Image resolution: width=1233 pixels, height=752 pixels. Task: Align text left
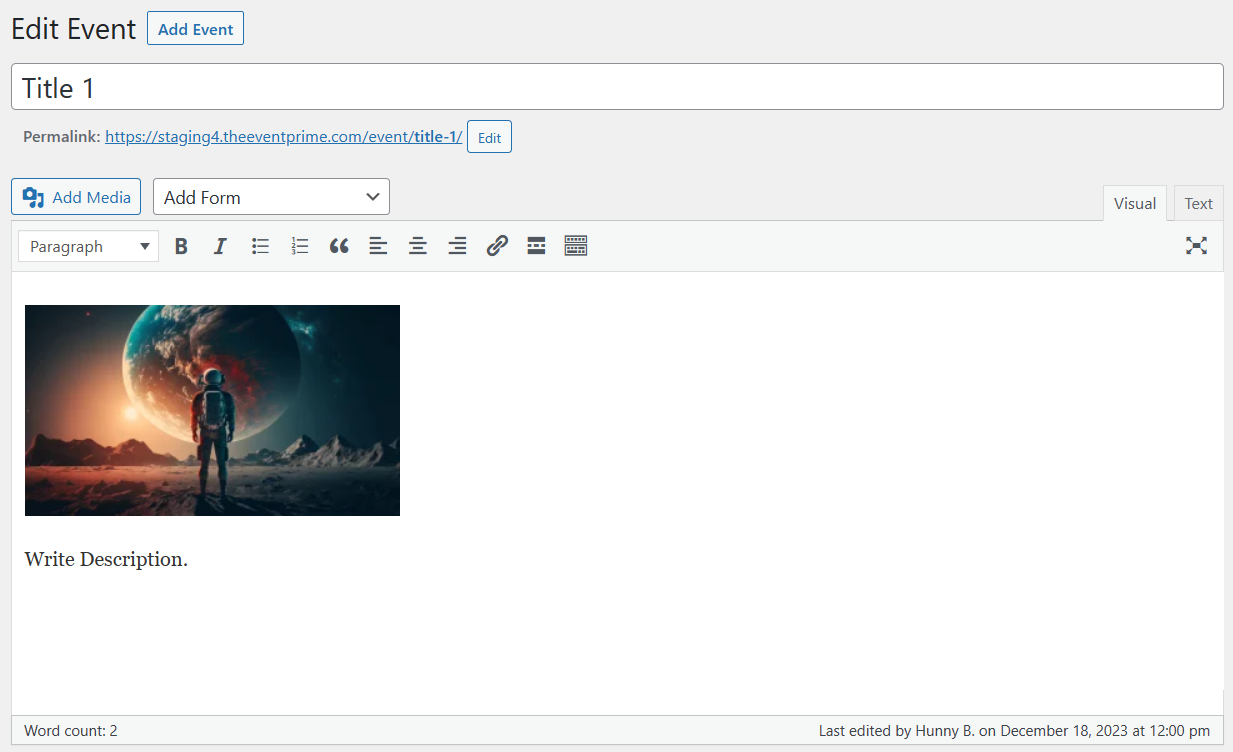click(378, 246)
